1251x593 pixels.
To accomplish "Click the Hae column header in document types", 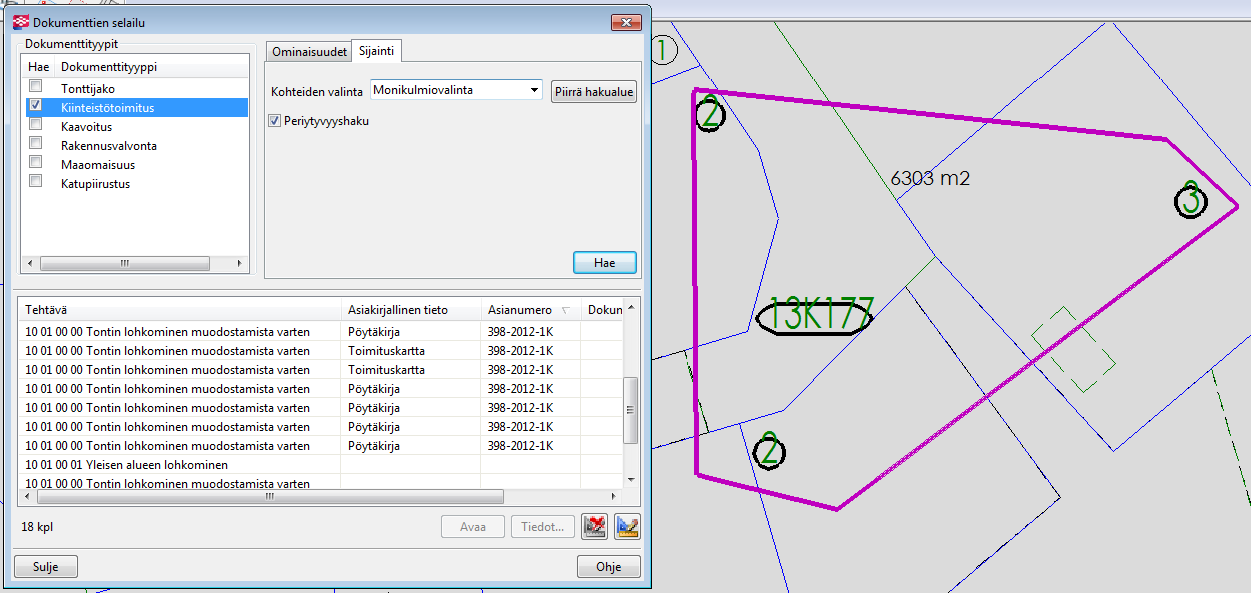I will [39, 67].
